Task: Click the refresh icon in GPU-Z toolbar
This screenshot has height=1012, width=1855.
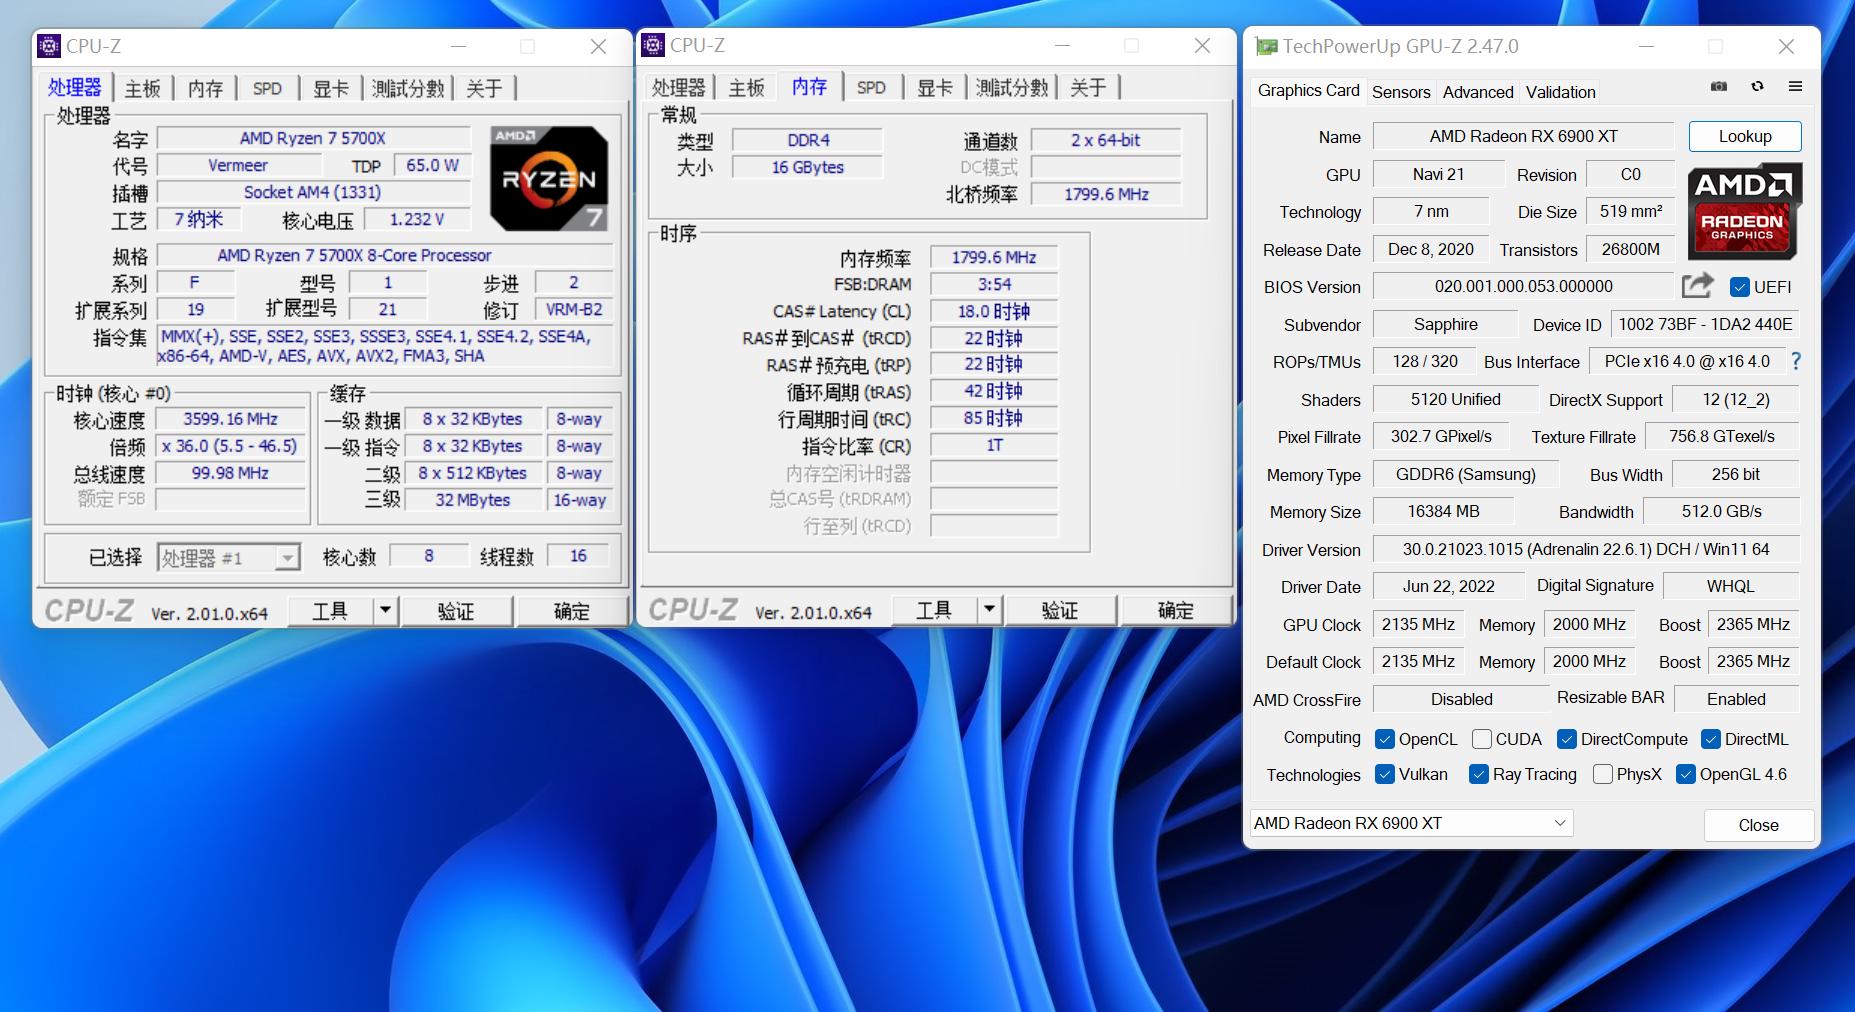Action: [1757, 87]
